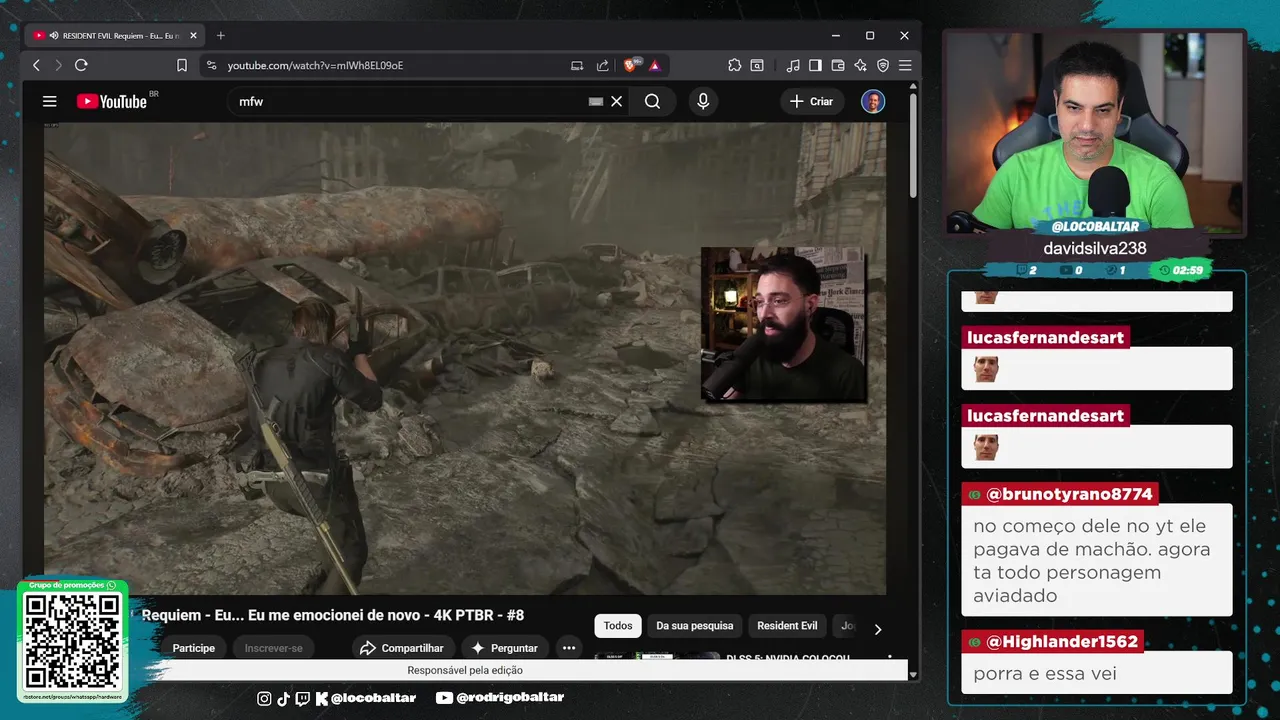Click the @brunotyrano8774 chat username
Screen dimensions: 1280x720
coord(1069,494)
